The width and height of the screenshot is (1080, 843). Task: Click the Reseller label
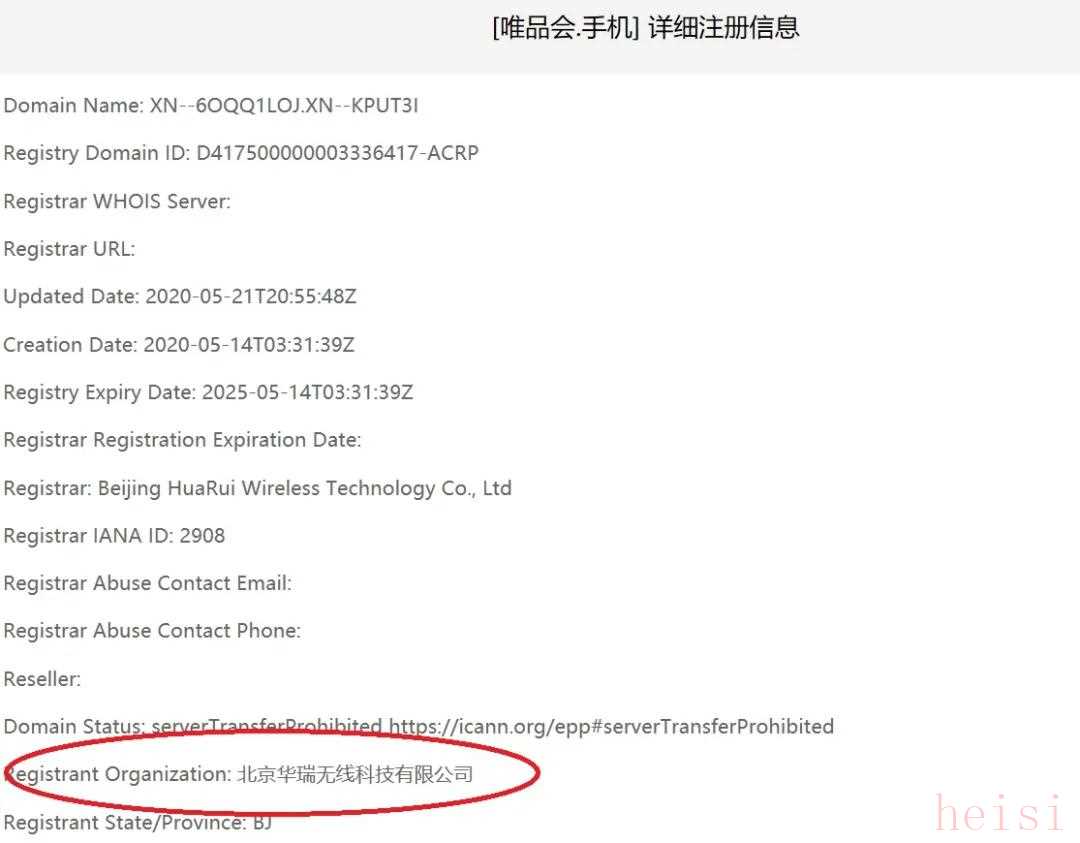(42, 679)
